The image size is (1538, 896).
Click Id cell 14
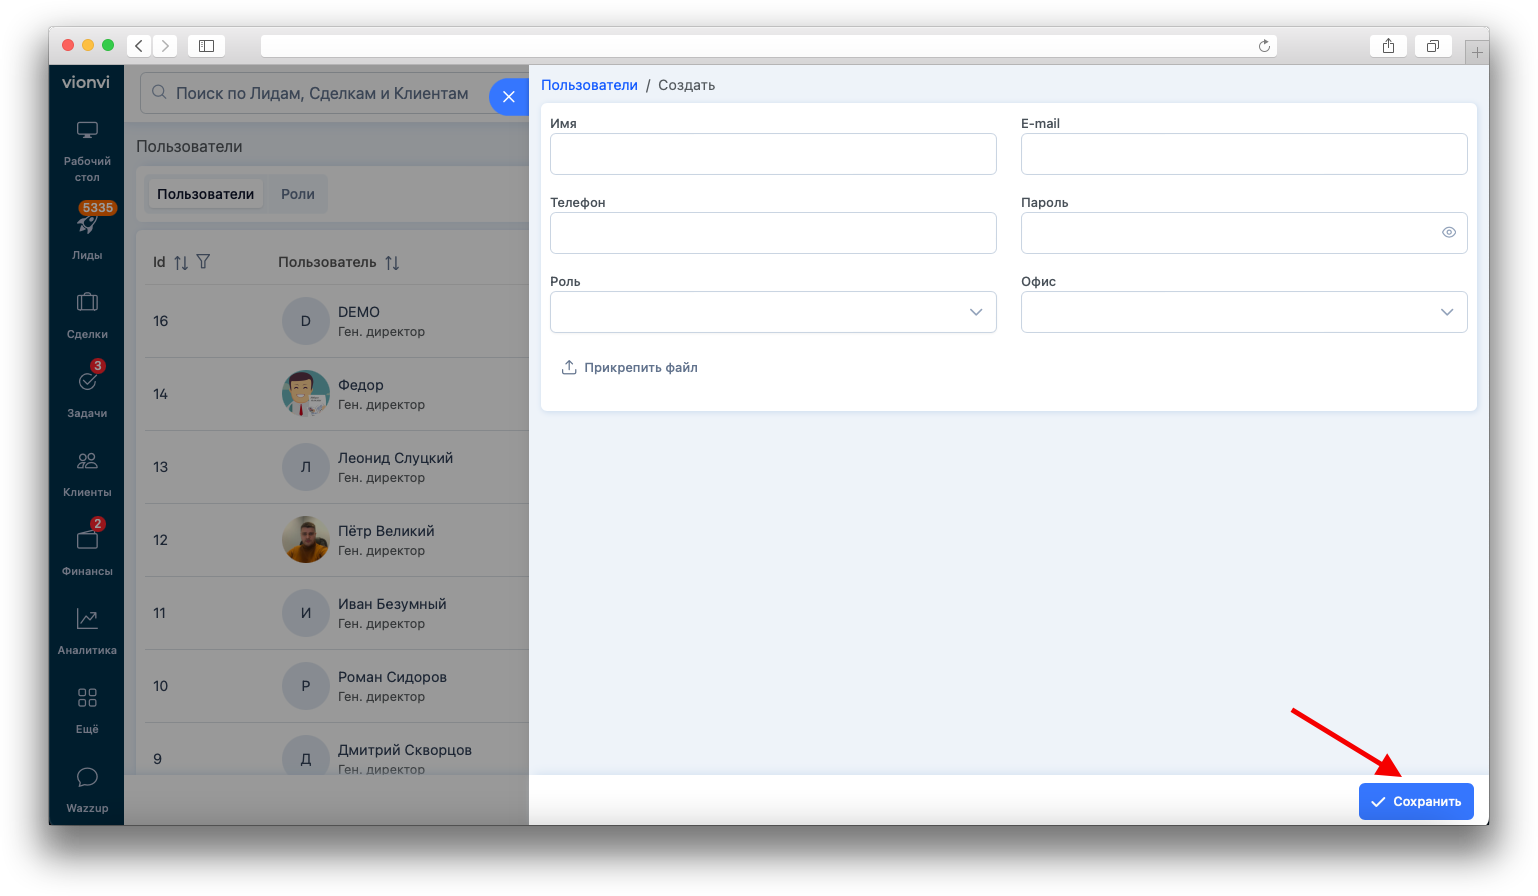click(x=161, y=394)
